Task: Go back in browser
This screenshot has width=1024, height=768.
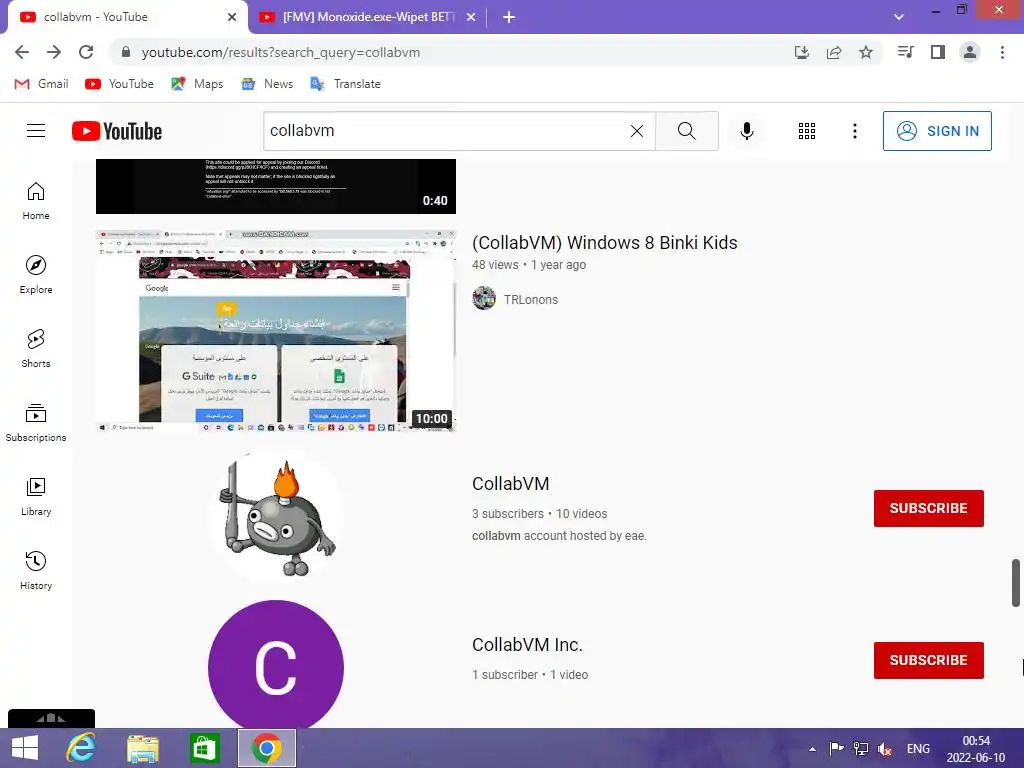Action: click(x=22, y=52)
